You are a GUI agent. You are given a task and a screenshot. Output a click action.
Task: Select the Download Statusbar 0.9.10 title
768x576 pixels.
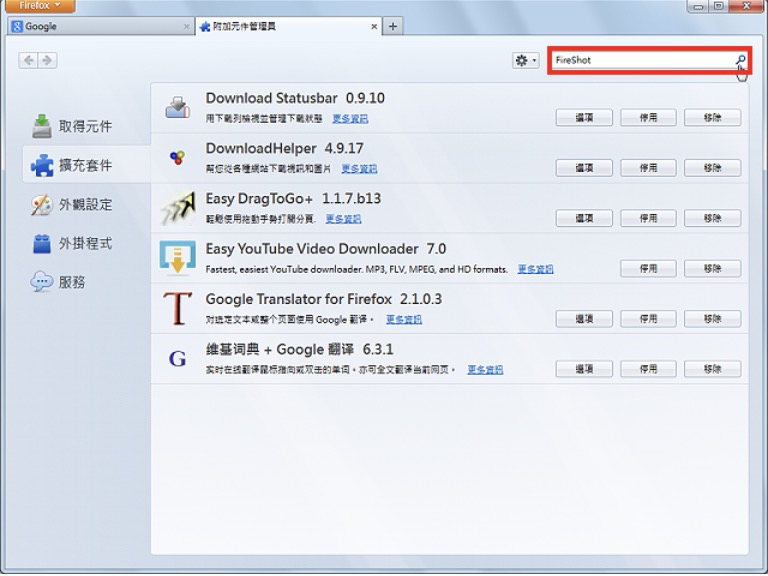tap(295, 98)
